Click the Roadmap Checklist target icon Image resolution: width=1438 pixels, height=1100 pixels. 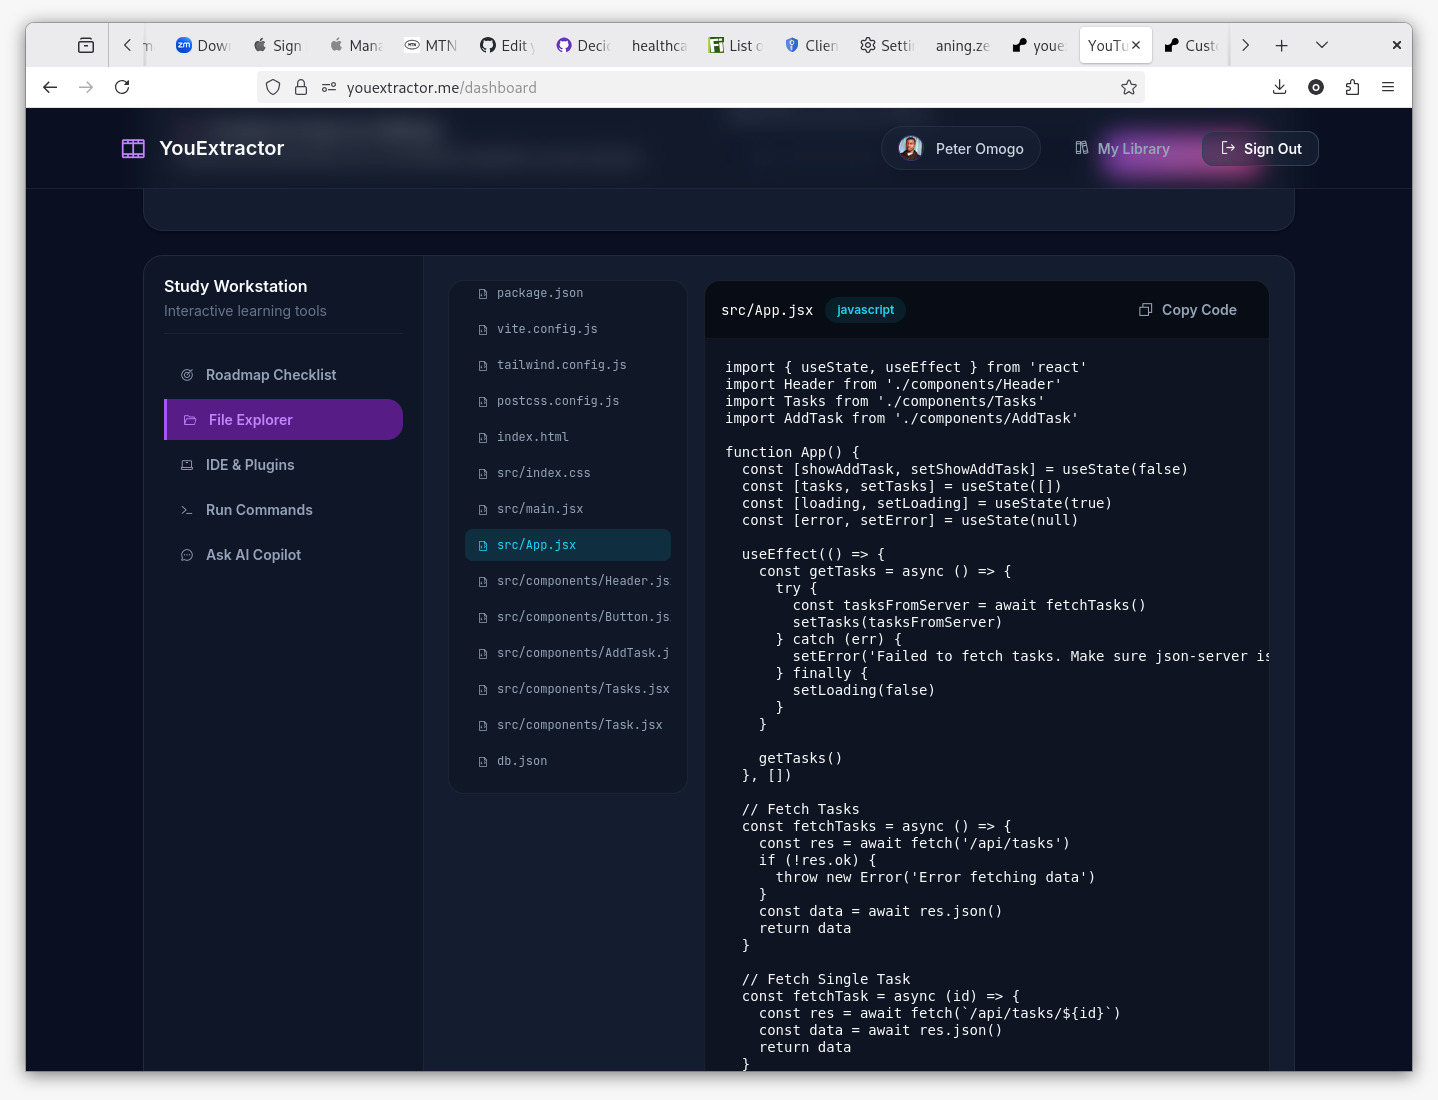click(187, 375)
